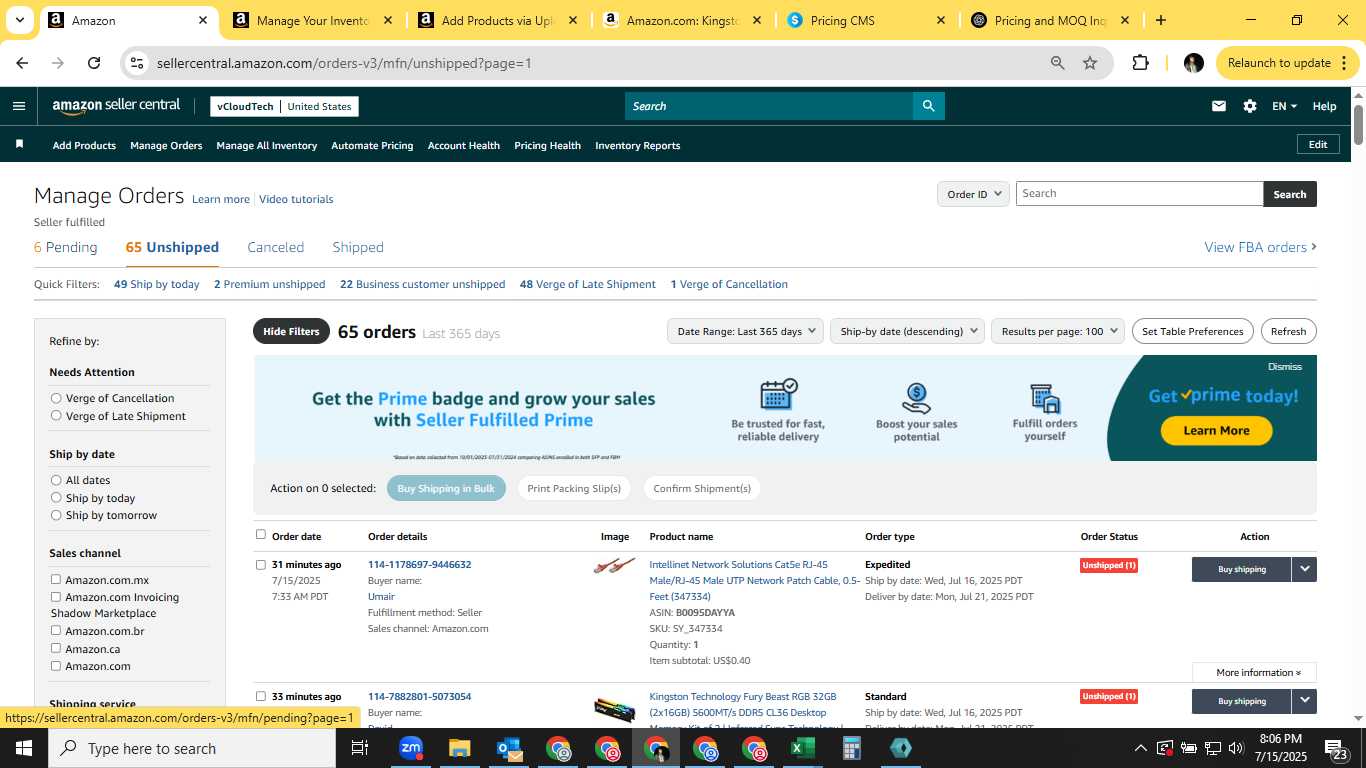The width and height of the screenshot is (1366, 768).
Task: Open the notifications center icon
Action: pyautogui.click(x=1336, y=748)
